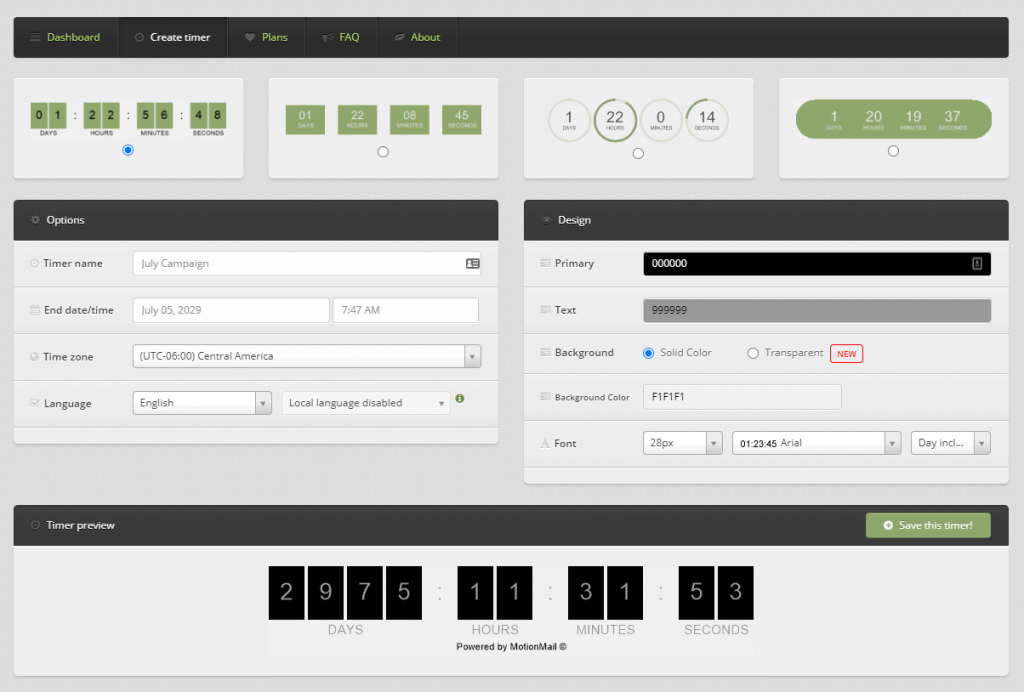This screenshot has width=1024, height=692.
Task: Click the Time zone dropdown arrow
Action: point(472,356)
